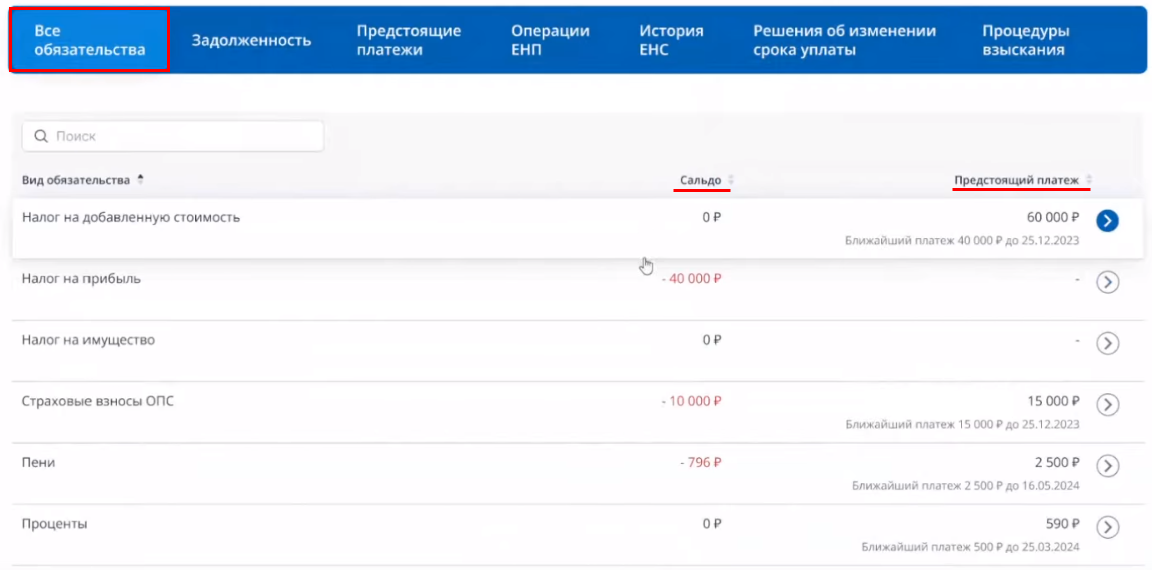
Task: Open details arrow for Пени row
Action: 1107,465
